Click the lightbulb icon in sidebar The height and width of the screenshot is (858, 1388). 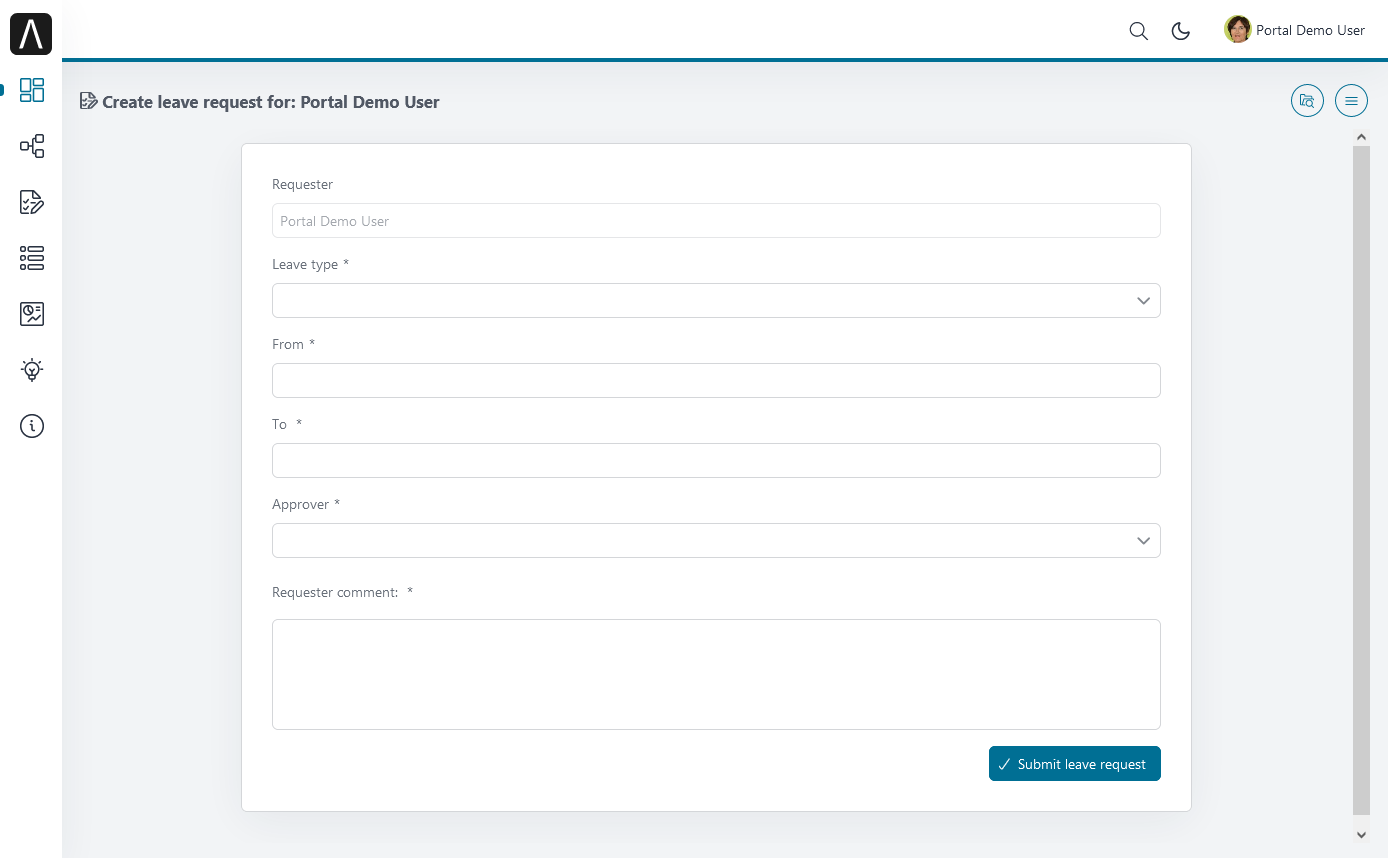point(32,370)
